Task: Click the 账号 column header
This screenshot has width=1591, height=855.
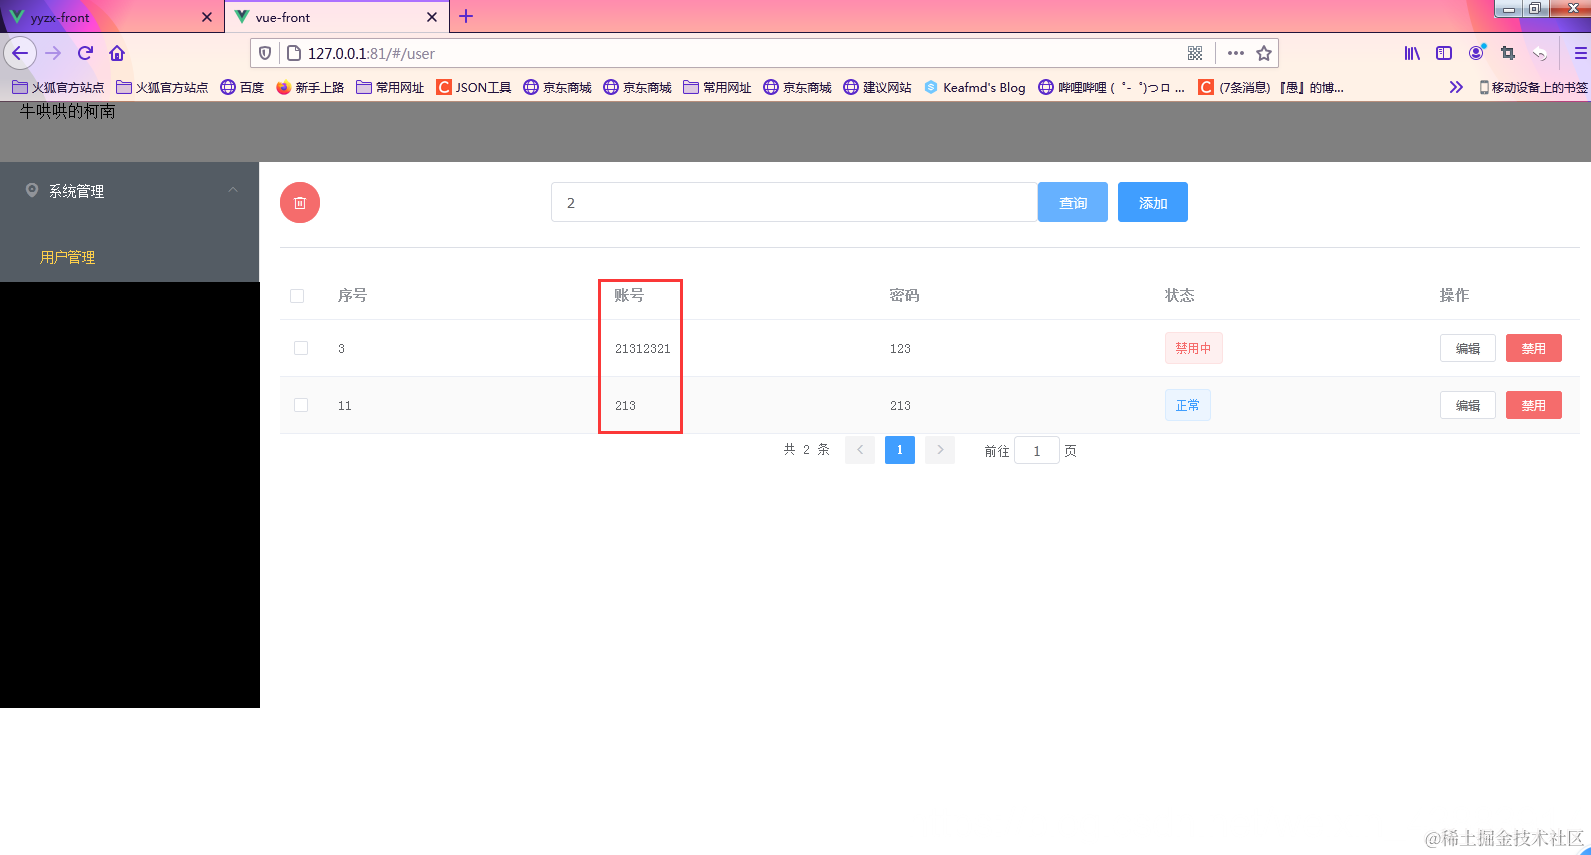Action: 629,295
